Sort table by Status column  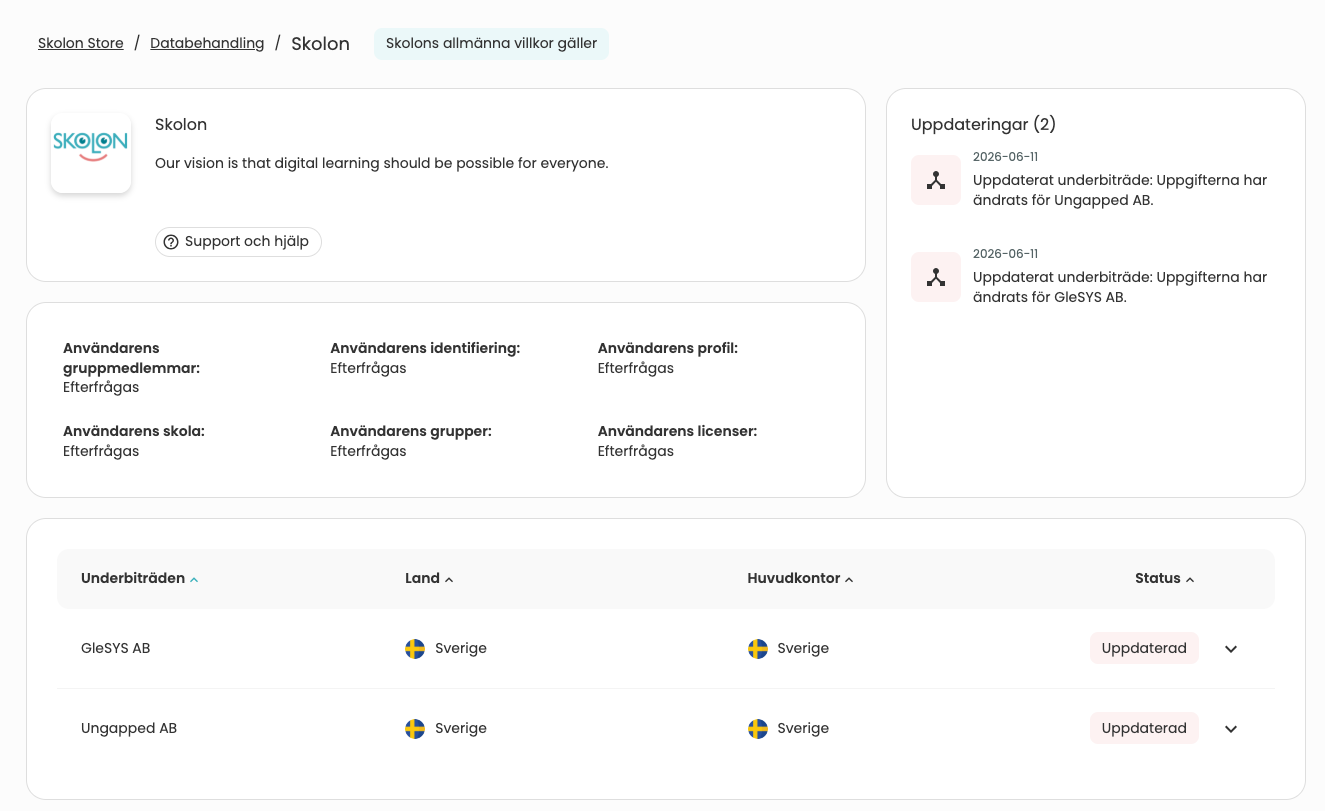[1165, 578]
